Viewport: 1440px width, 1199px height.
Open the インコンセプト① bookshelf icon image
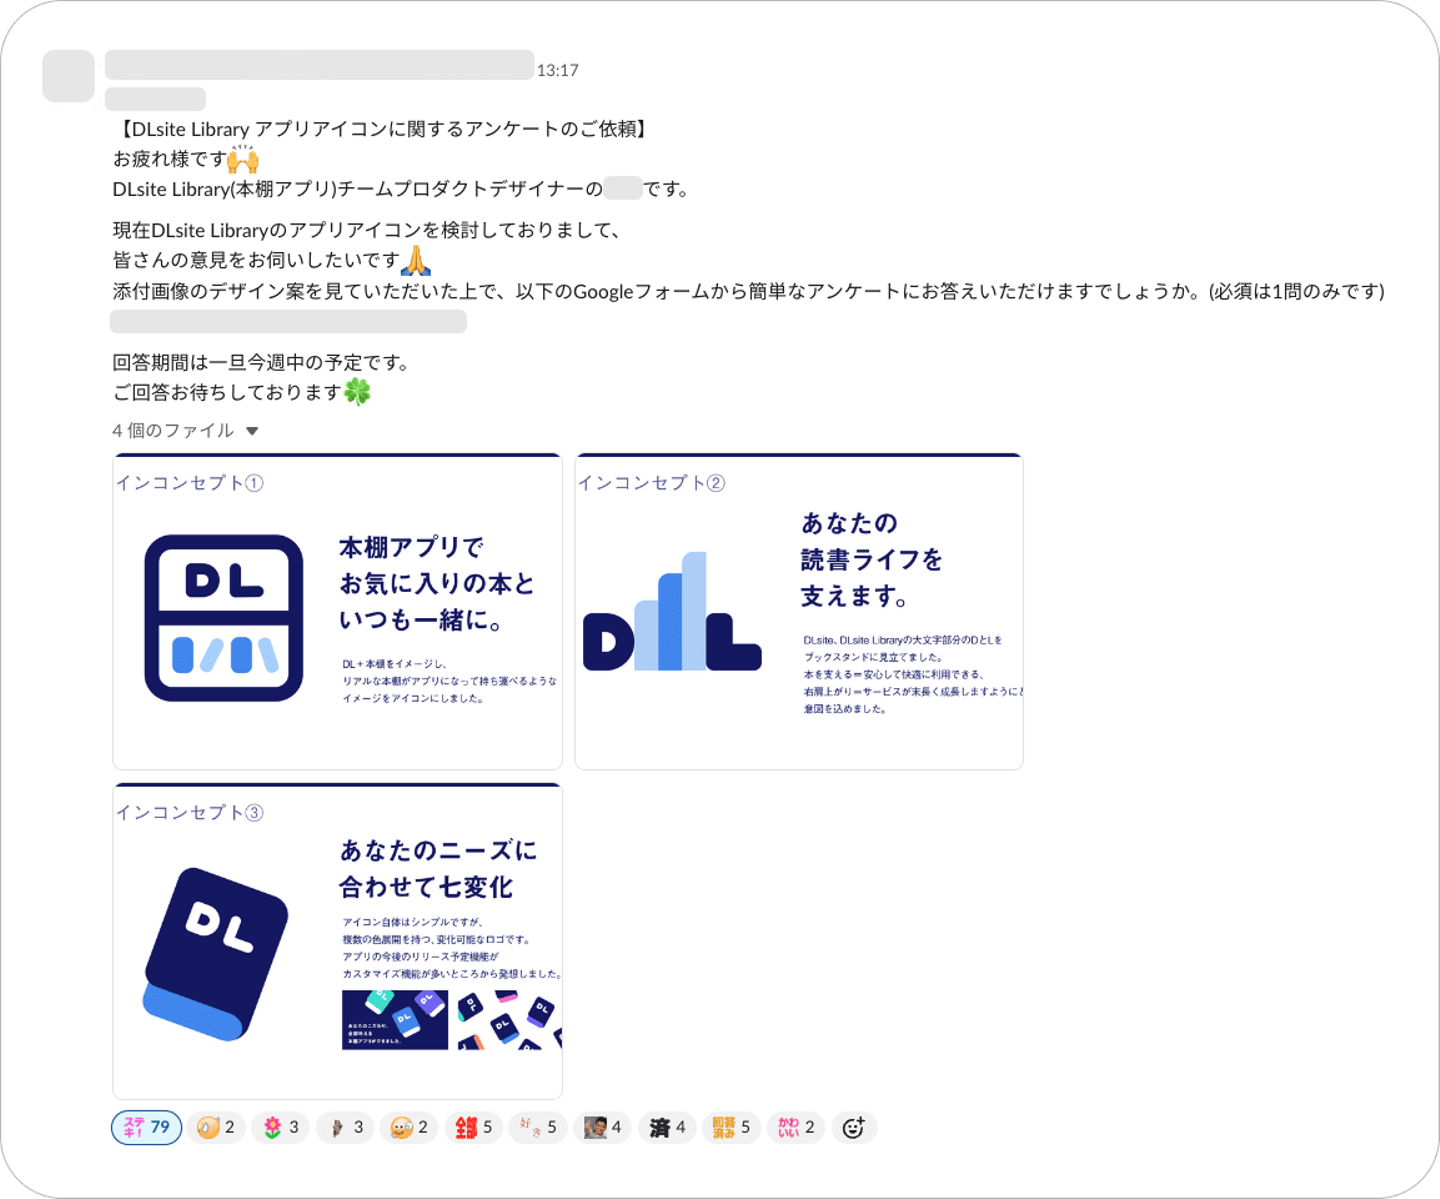tap(337, 611)
